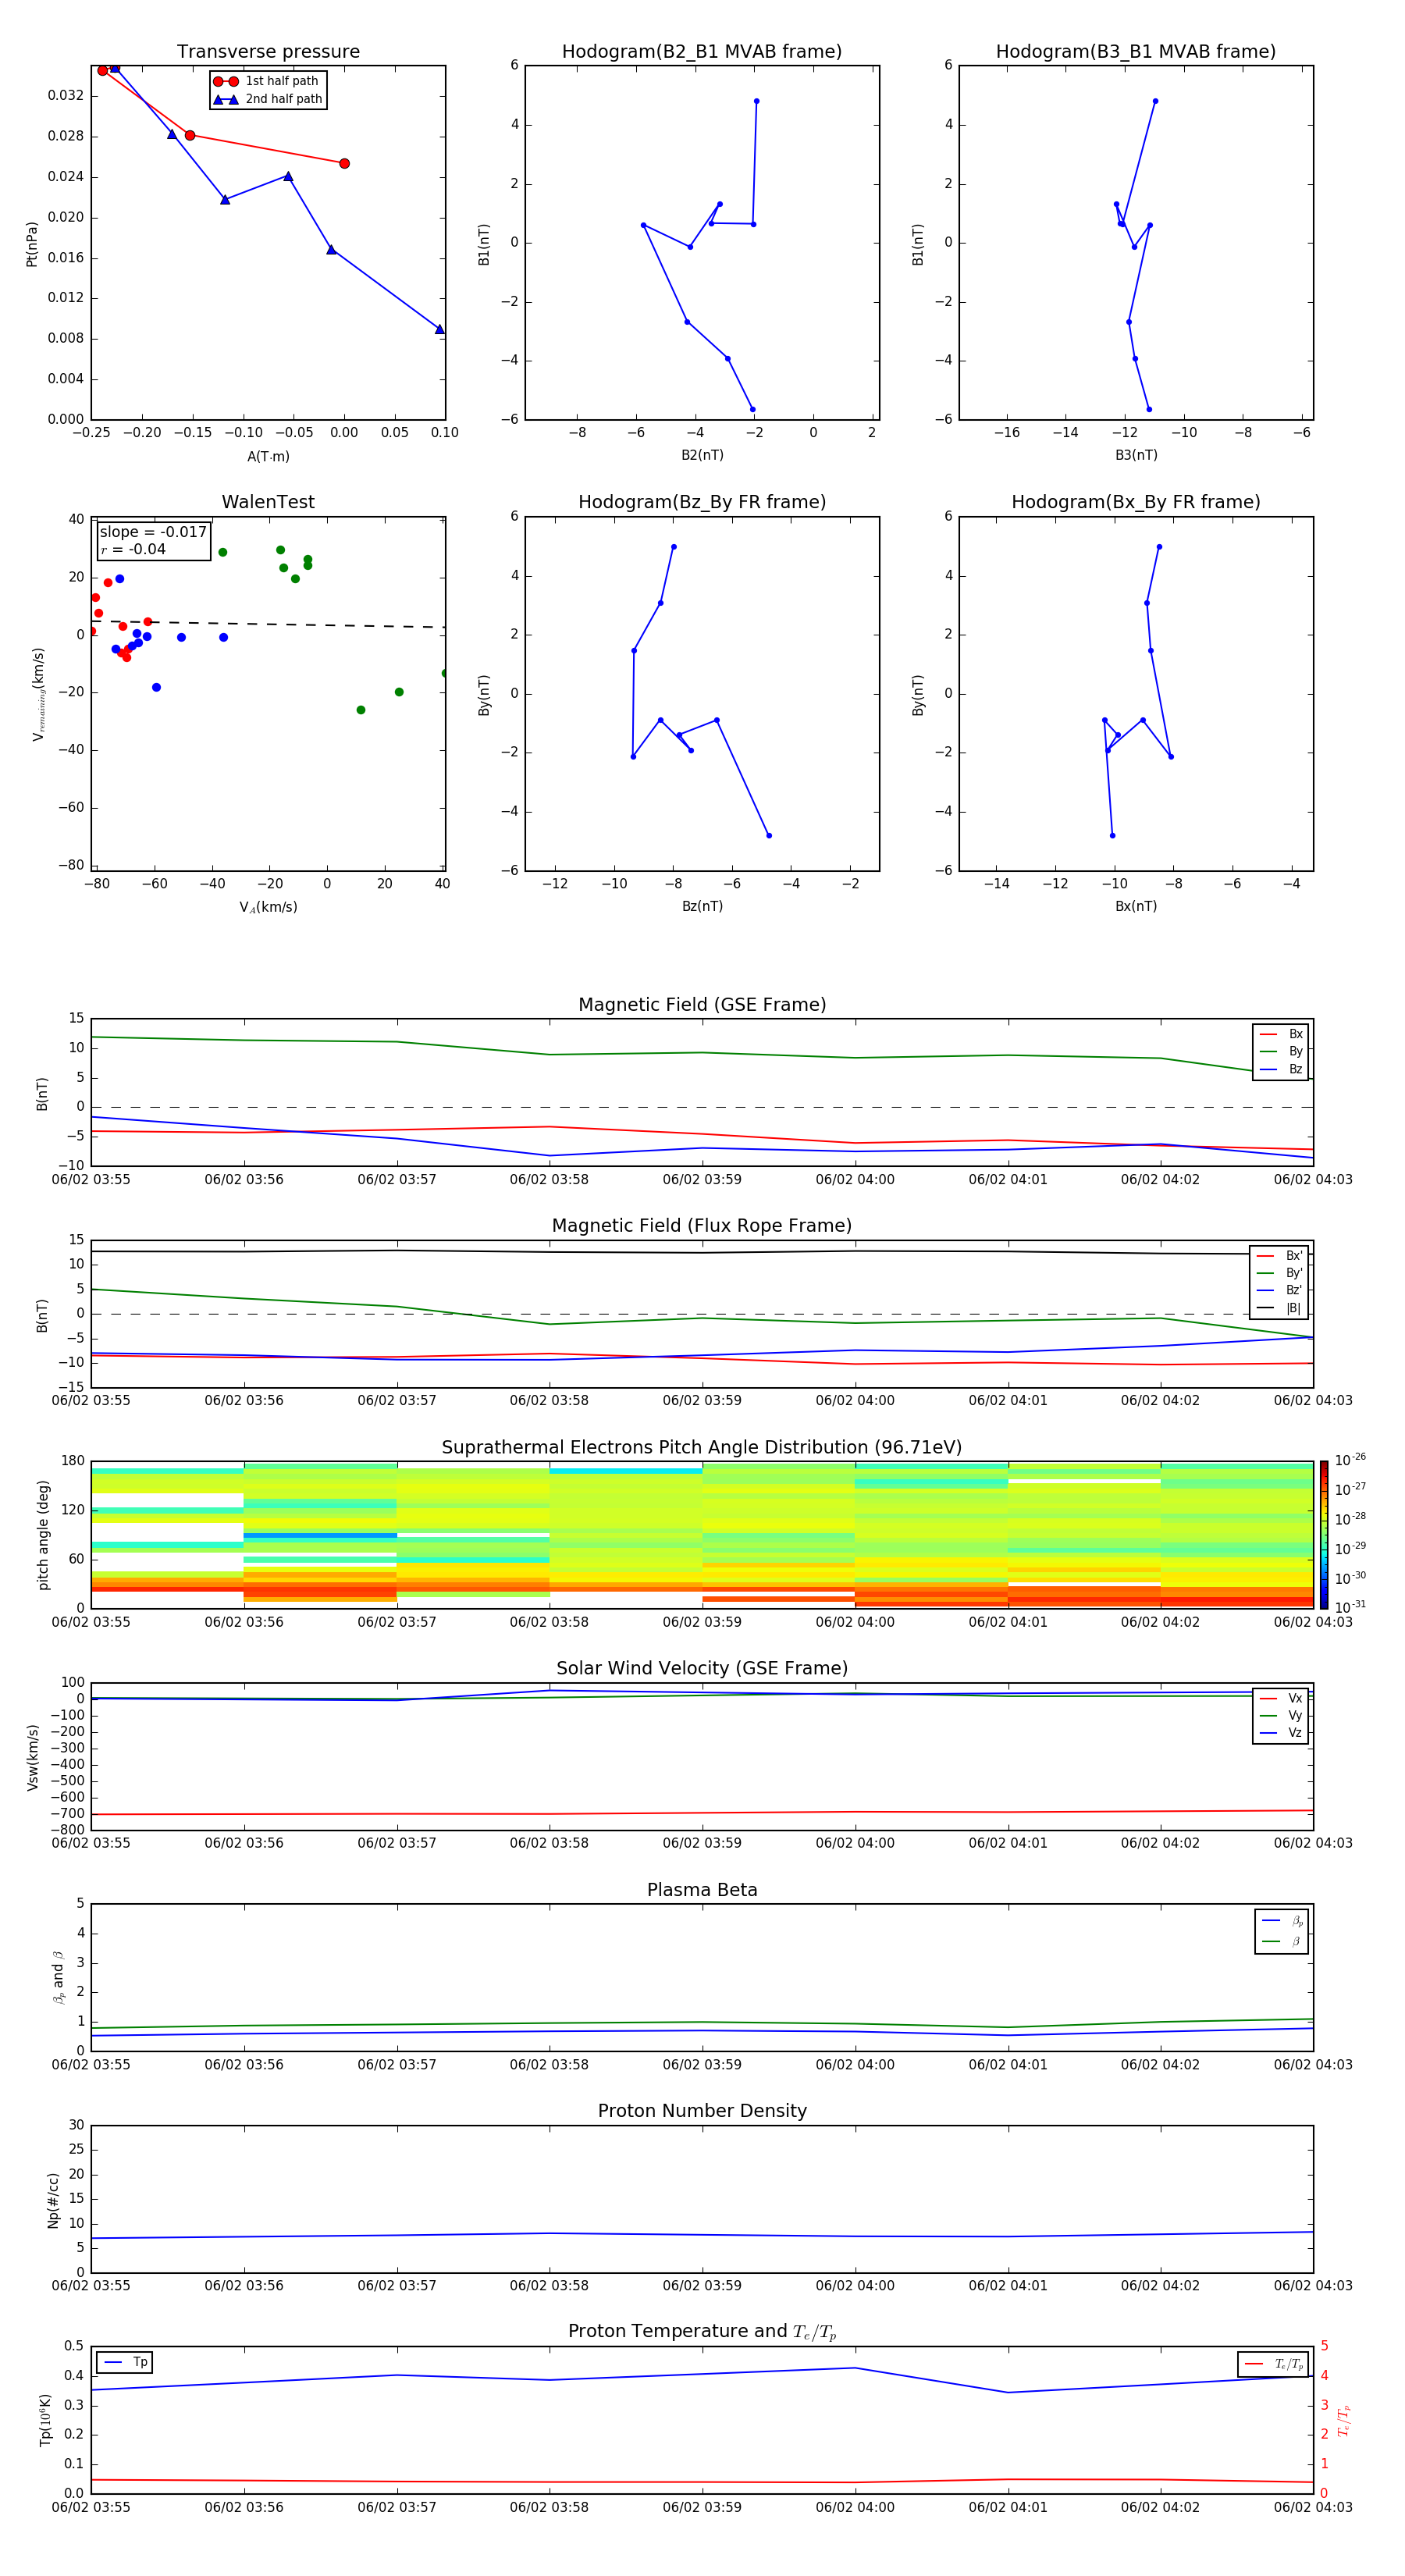
Task: Click the 'Bx(nT)' x-axis label
Action: click(x=1136, y=906)
